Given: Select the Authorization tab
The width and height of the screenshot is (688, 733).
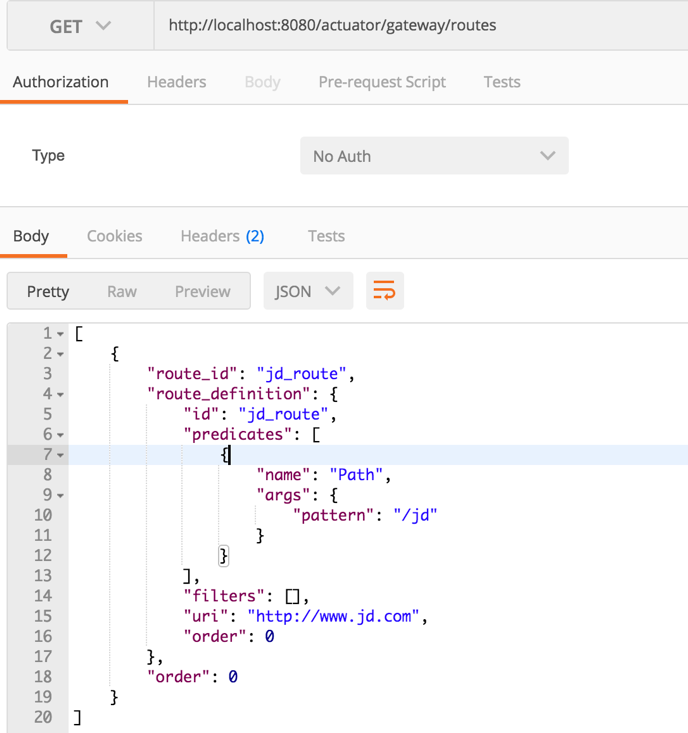Looking at the screenshot, I should click(61, 82).
